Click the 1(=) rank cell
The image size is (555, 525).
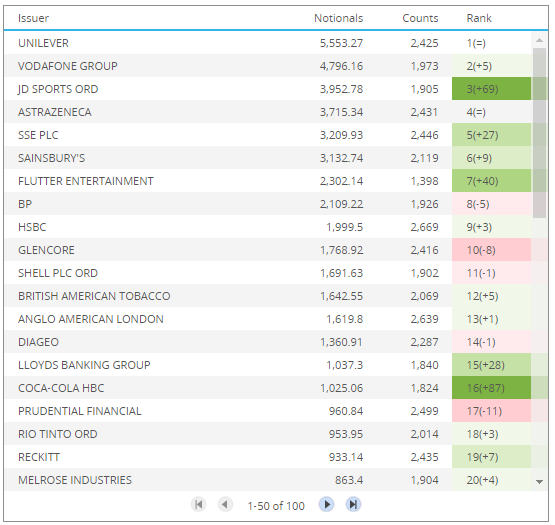coord(491,43)
